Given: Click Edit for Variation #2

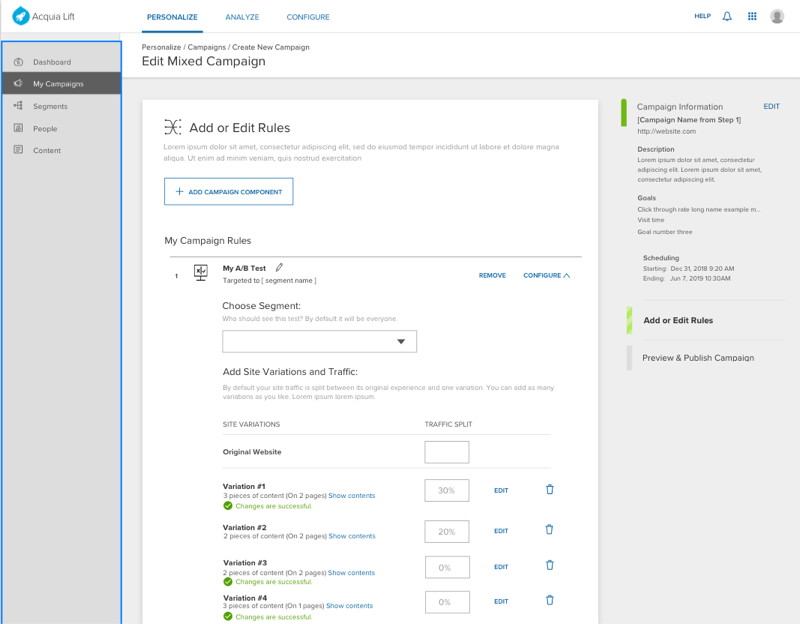Looking at the screenshot, I should 501,531.
